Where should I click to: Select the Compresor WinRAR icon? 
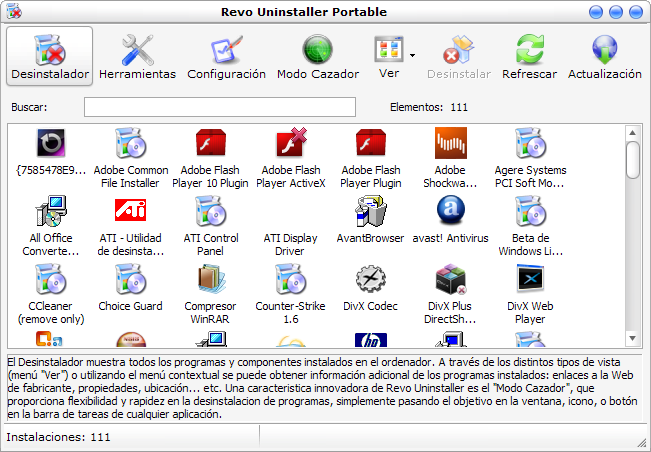point(210,283)
